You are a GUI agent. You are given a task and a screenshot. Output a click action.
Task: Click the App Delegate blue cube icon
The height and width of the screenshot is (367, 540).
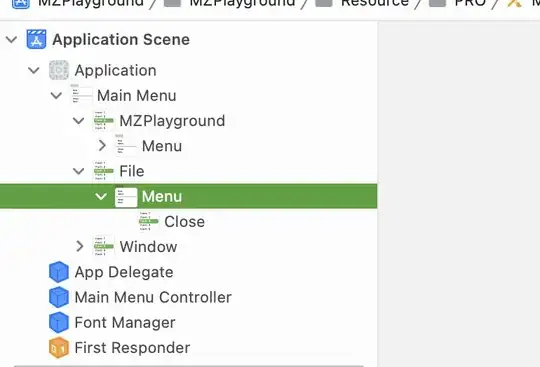tap(59, 272)
